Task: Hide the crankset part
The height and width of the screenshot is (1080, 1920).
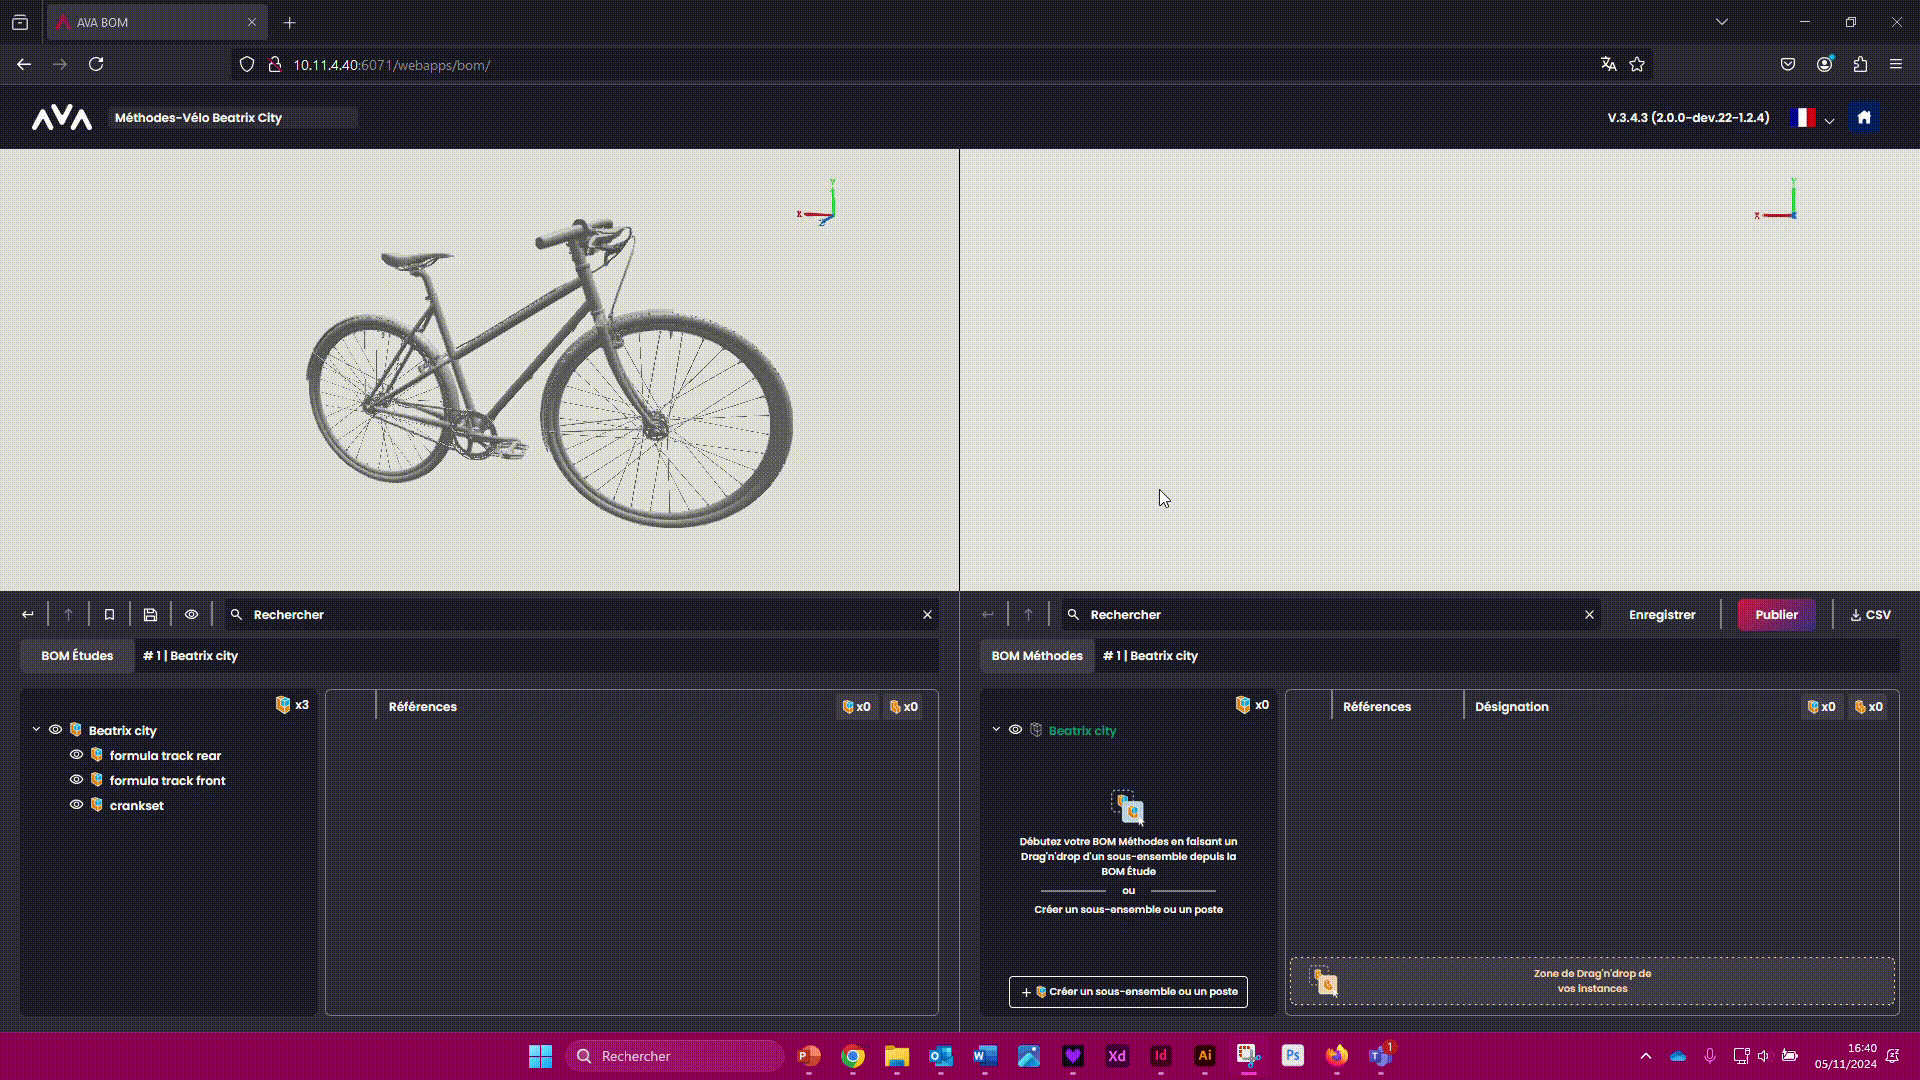Action: (76, 805)
